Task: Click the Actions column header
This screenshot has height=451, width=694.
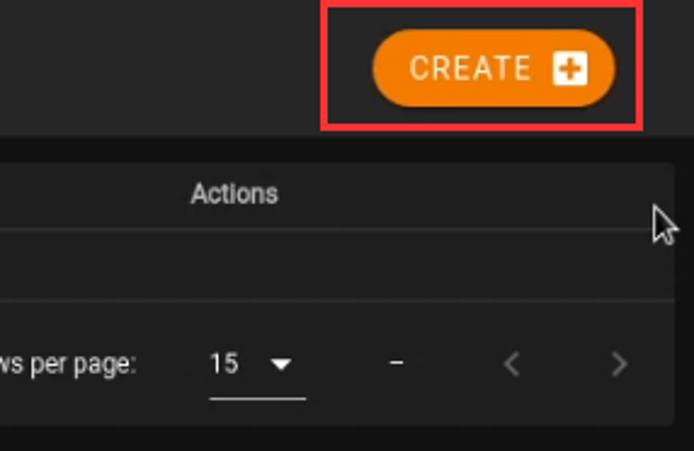Action: click(x=234, y=193)
